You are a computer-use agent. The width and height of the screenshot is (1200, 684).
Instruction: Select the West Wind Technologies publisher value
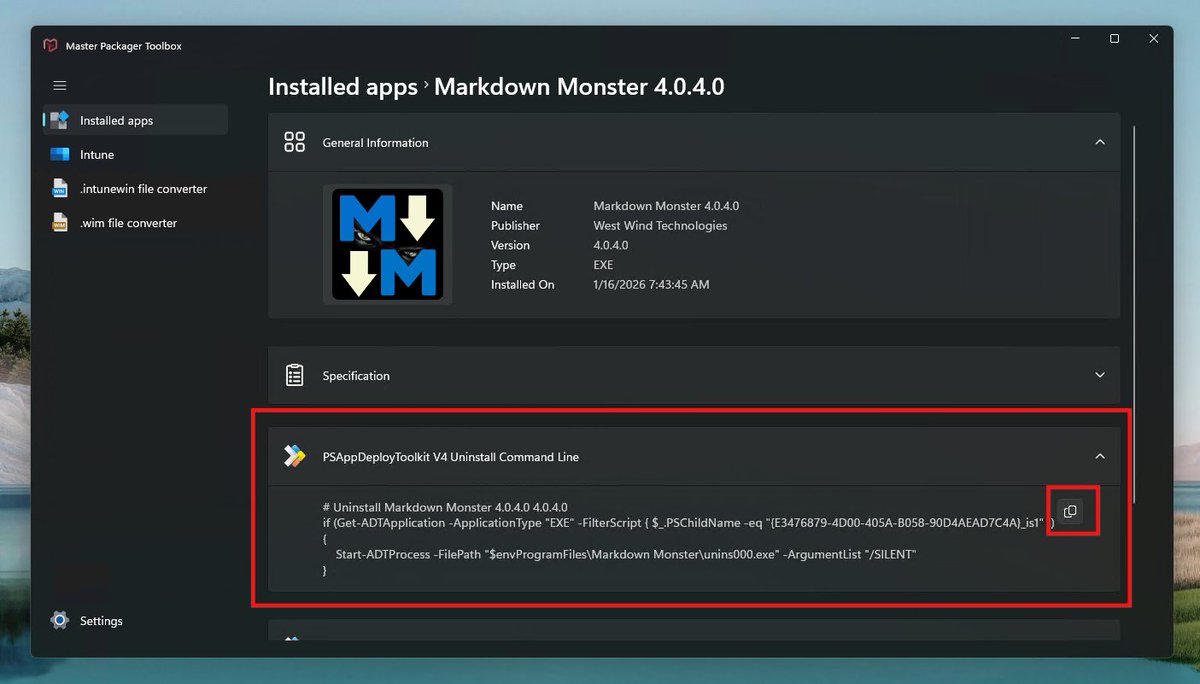tap(660, 226)
